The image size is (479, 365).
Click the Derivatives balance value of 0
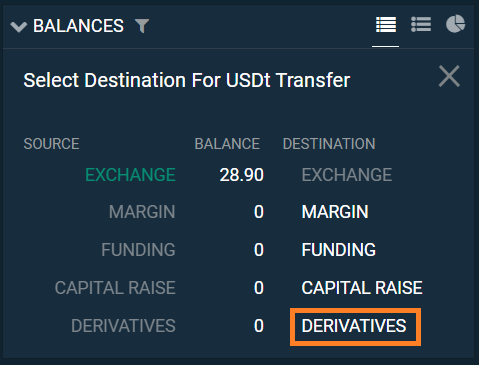(259, 326)
